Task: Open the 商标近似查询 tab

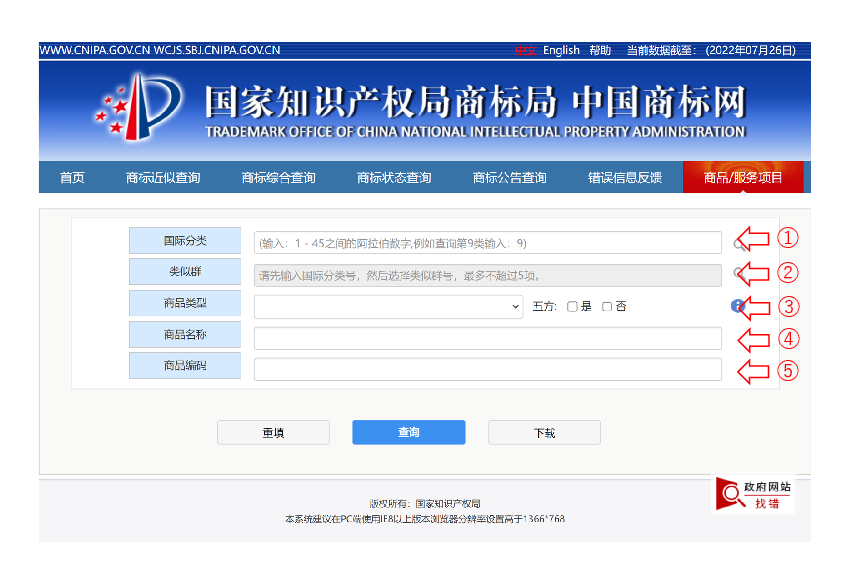Action: pos(163,177)
